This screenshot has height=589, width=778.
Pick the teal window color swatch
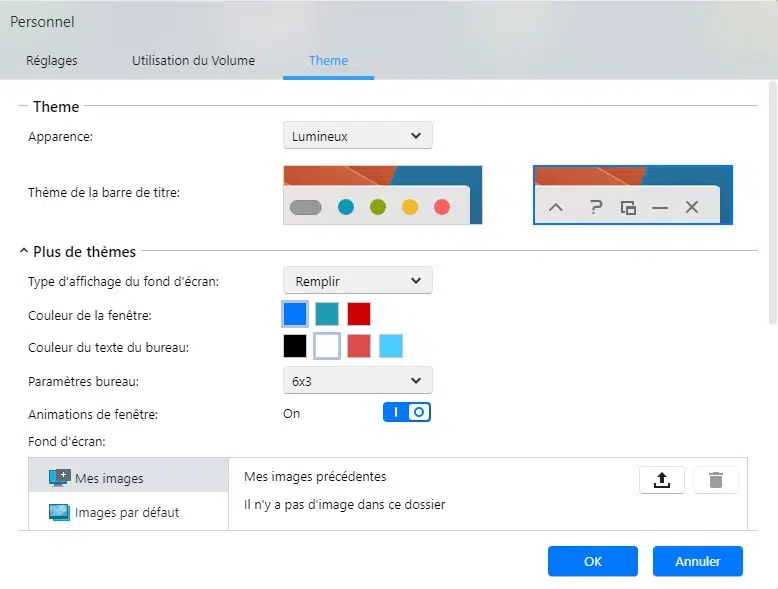326,314
